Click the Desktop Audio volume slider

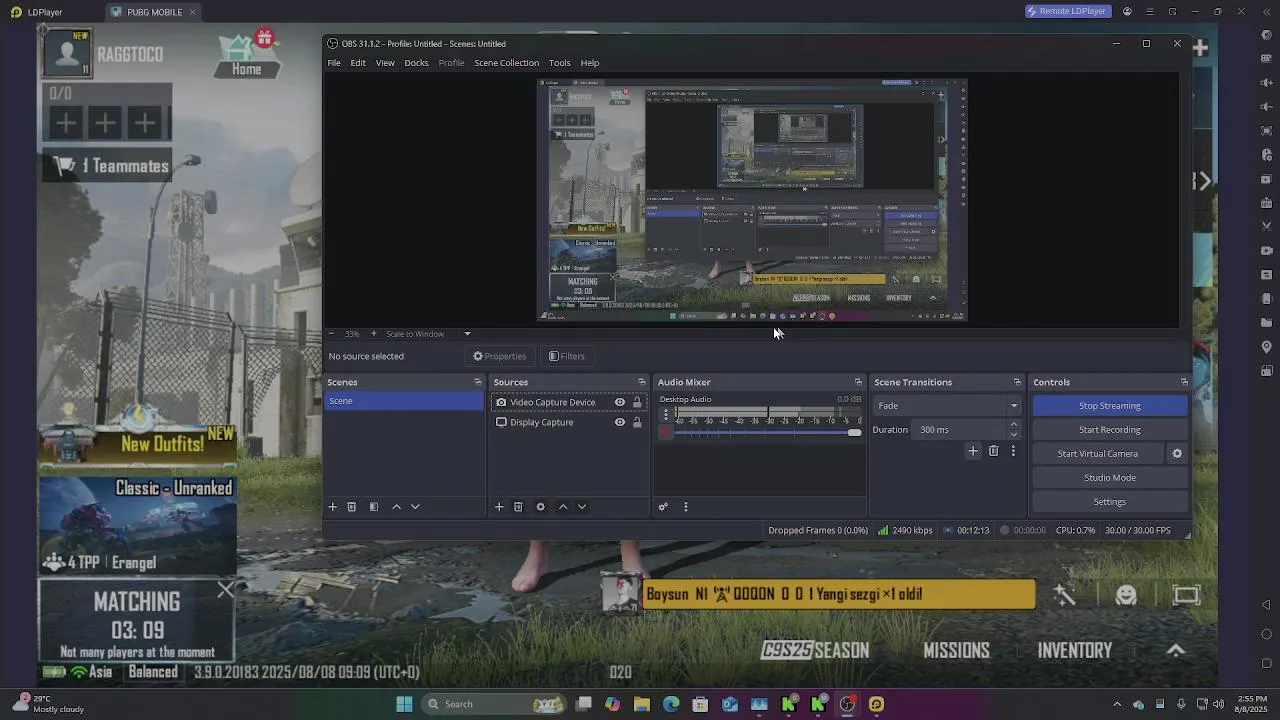tap(768, 432)
